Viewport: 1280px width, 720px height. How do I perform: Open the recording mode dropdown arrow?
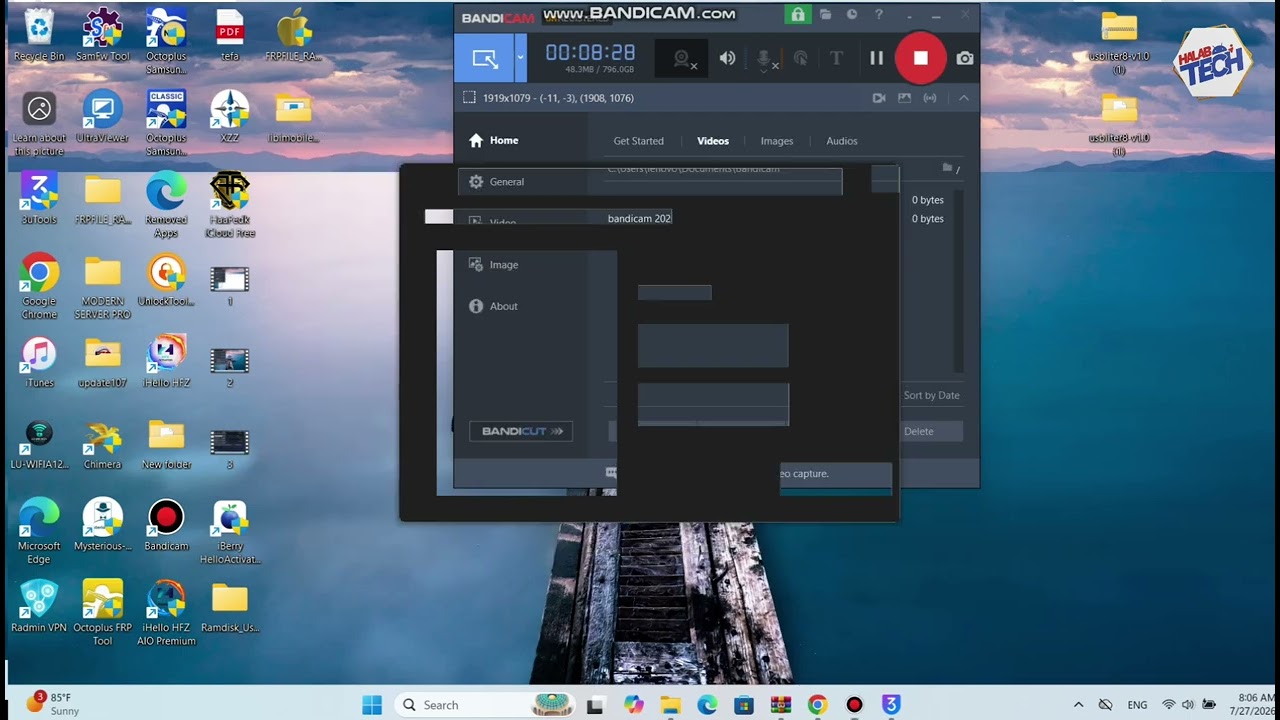pyautogui.click(x=520, y=58)
